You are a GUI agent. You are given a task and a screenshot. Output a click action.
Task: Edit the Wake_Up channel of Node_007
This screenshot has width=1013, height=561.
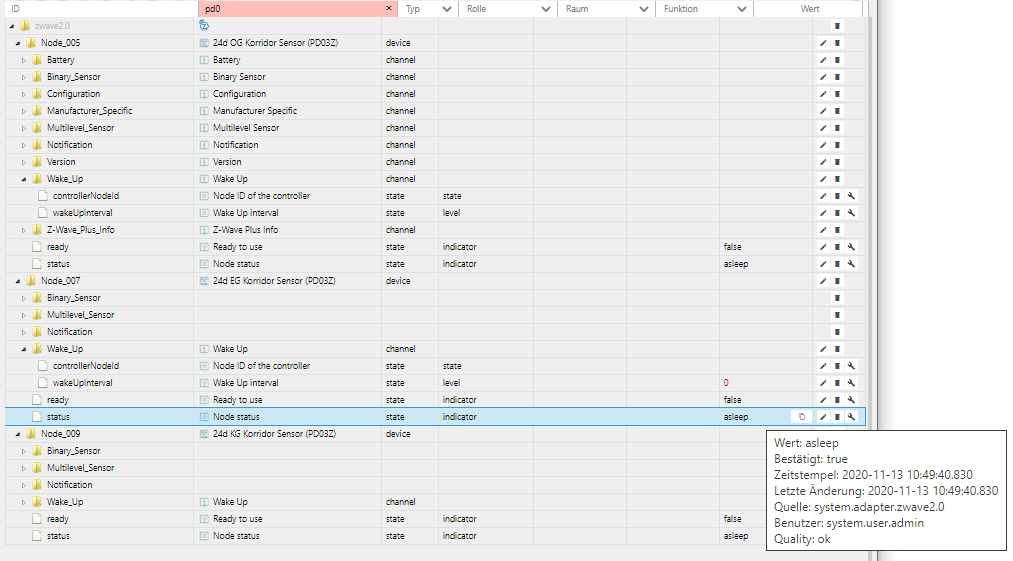(823, 349)
